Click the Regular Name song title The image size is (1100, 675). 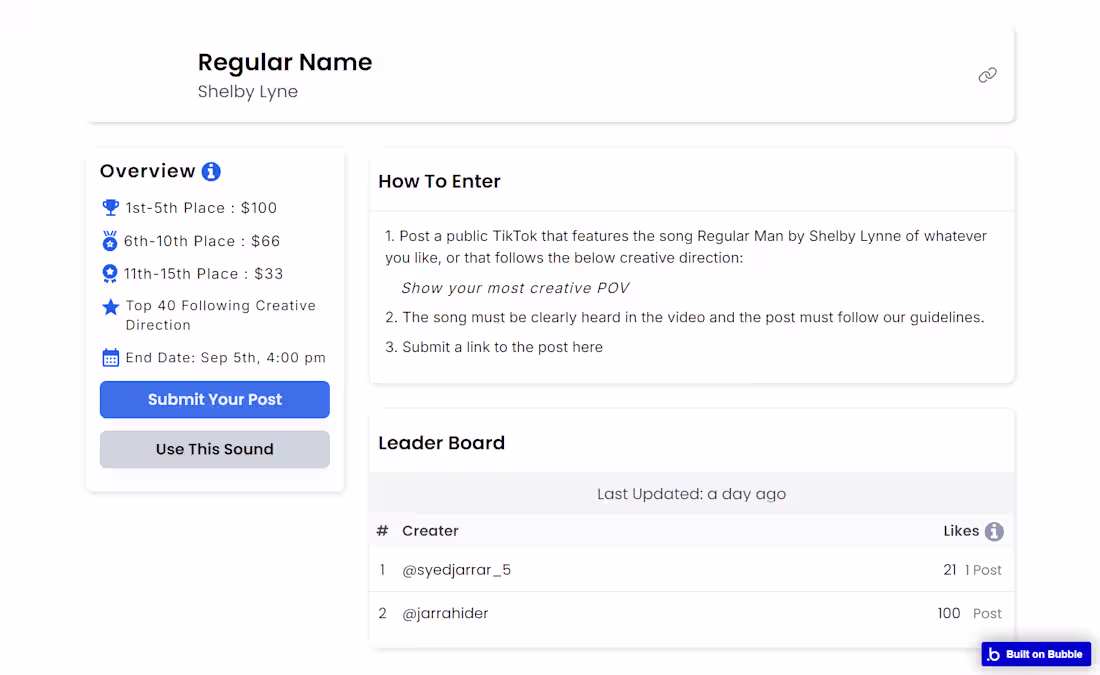tap(285, 62)
